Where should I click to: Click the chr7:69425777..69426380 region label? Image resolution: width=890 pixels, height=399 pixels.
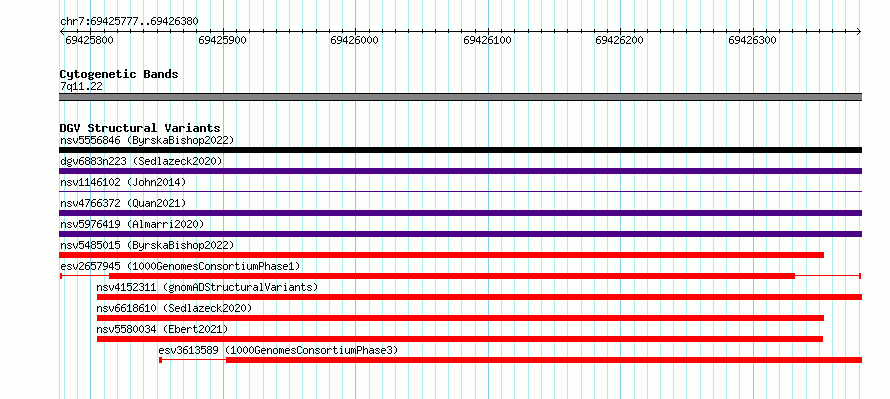129,22
